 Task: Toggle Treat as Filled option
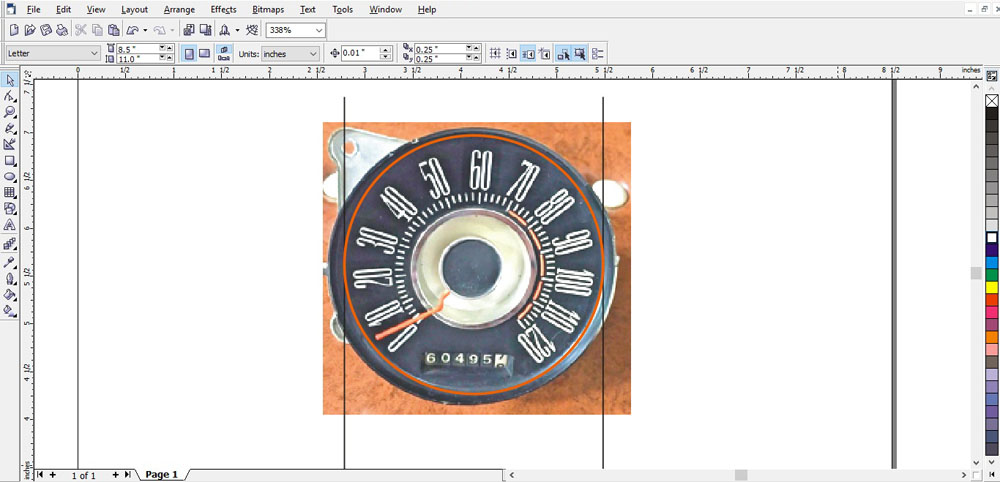[580, 54]
